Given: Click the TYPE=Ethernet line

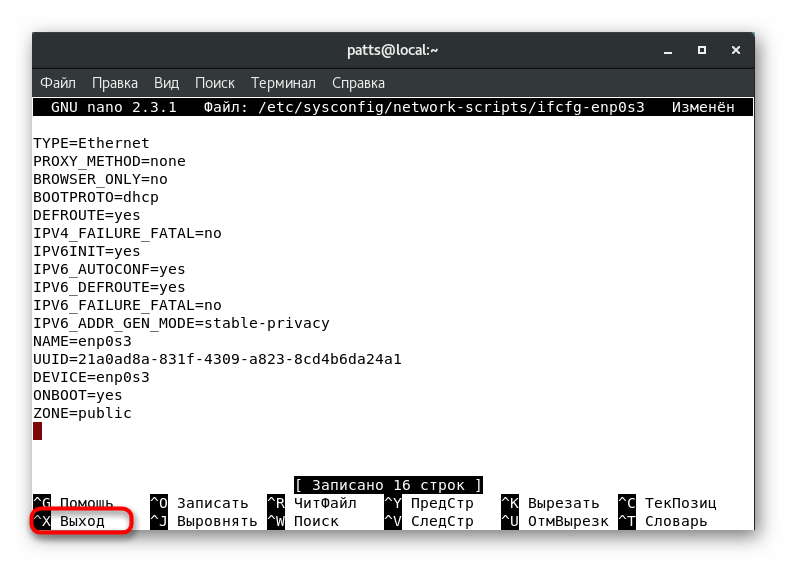Looking at the screenshot, I should tap(91, 144).
